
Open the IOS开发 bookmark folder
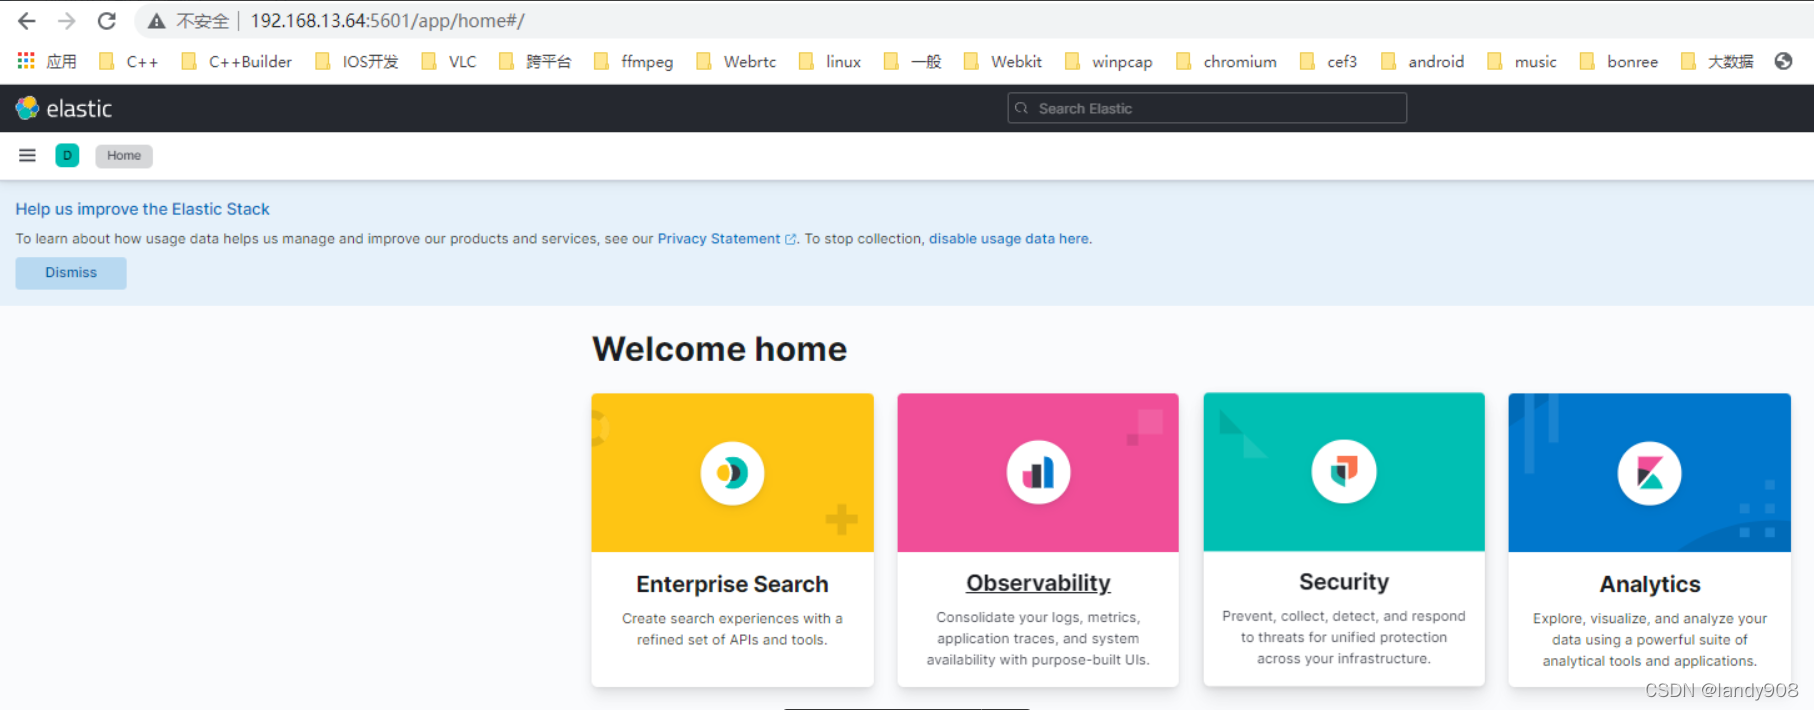coord(356,61)
